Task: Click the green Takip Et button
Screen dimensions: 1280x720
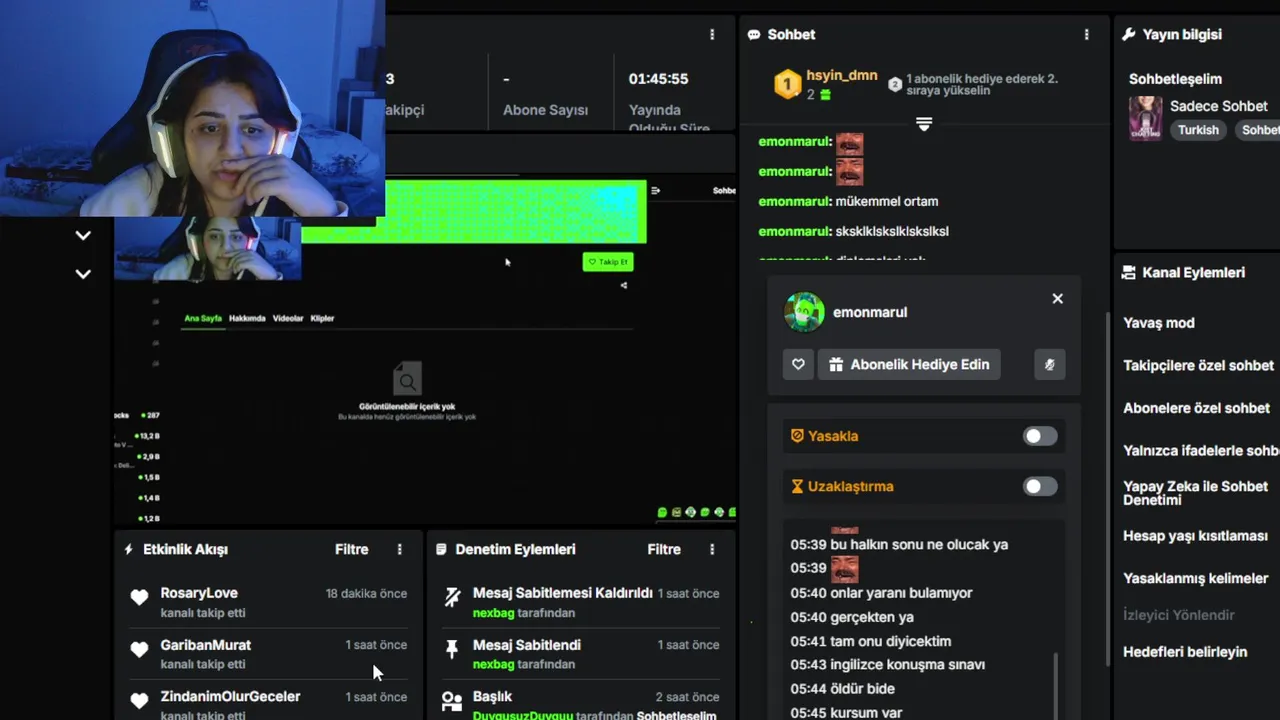Action: [x=608, y=262]
